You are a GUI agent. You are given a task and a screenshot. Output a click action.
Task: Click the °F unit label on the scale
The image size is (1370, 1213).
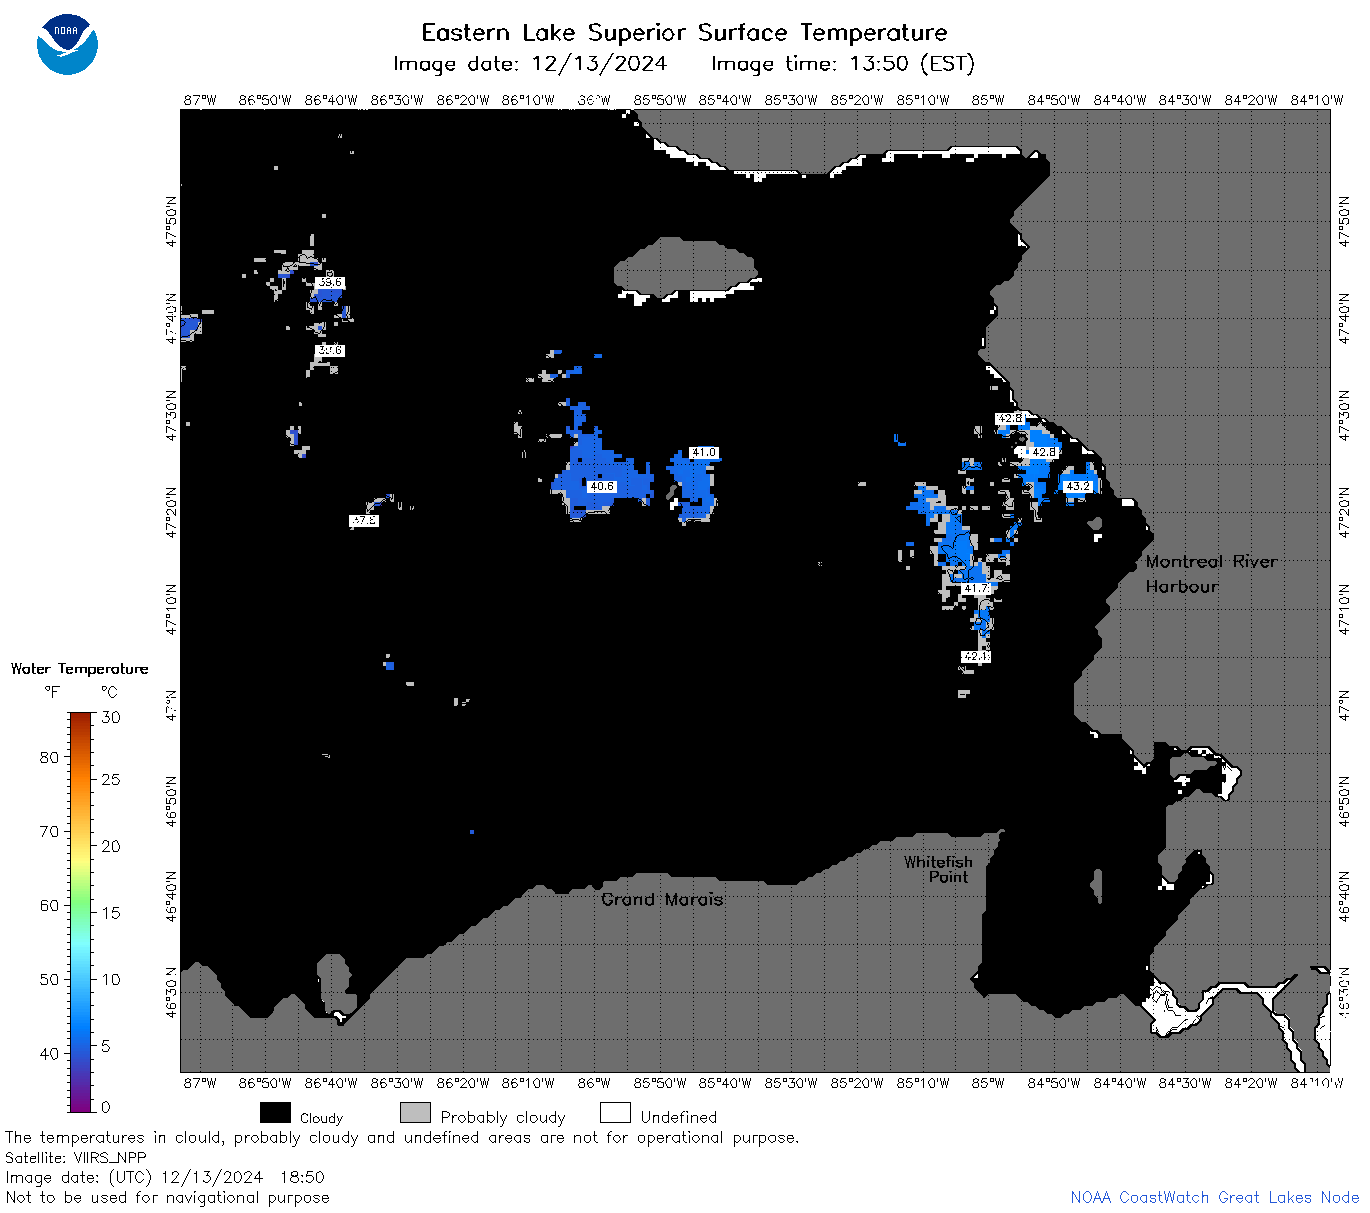point(52,692)
